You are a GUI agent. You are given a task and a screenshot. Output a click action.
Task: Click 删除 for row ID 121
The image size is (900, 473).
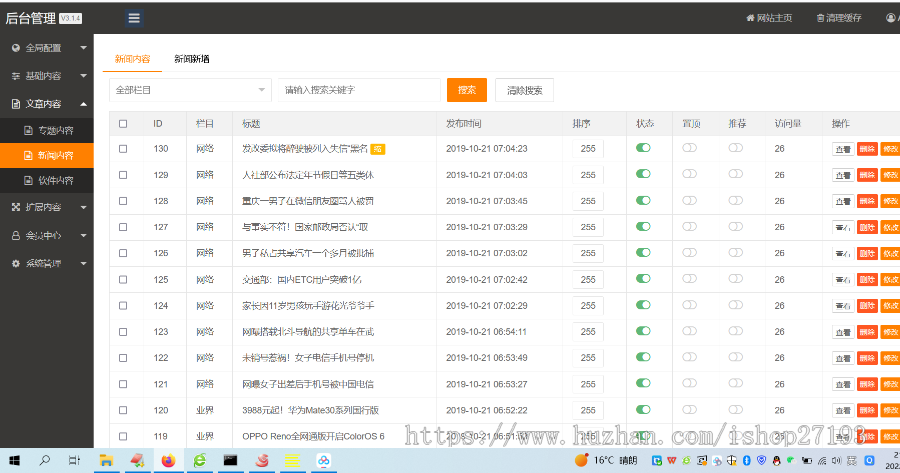[867, 384]
